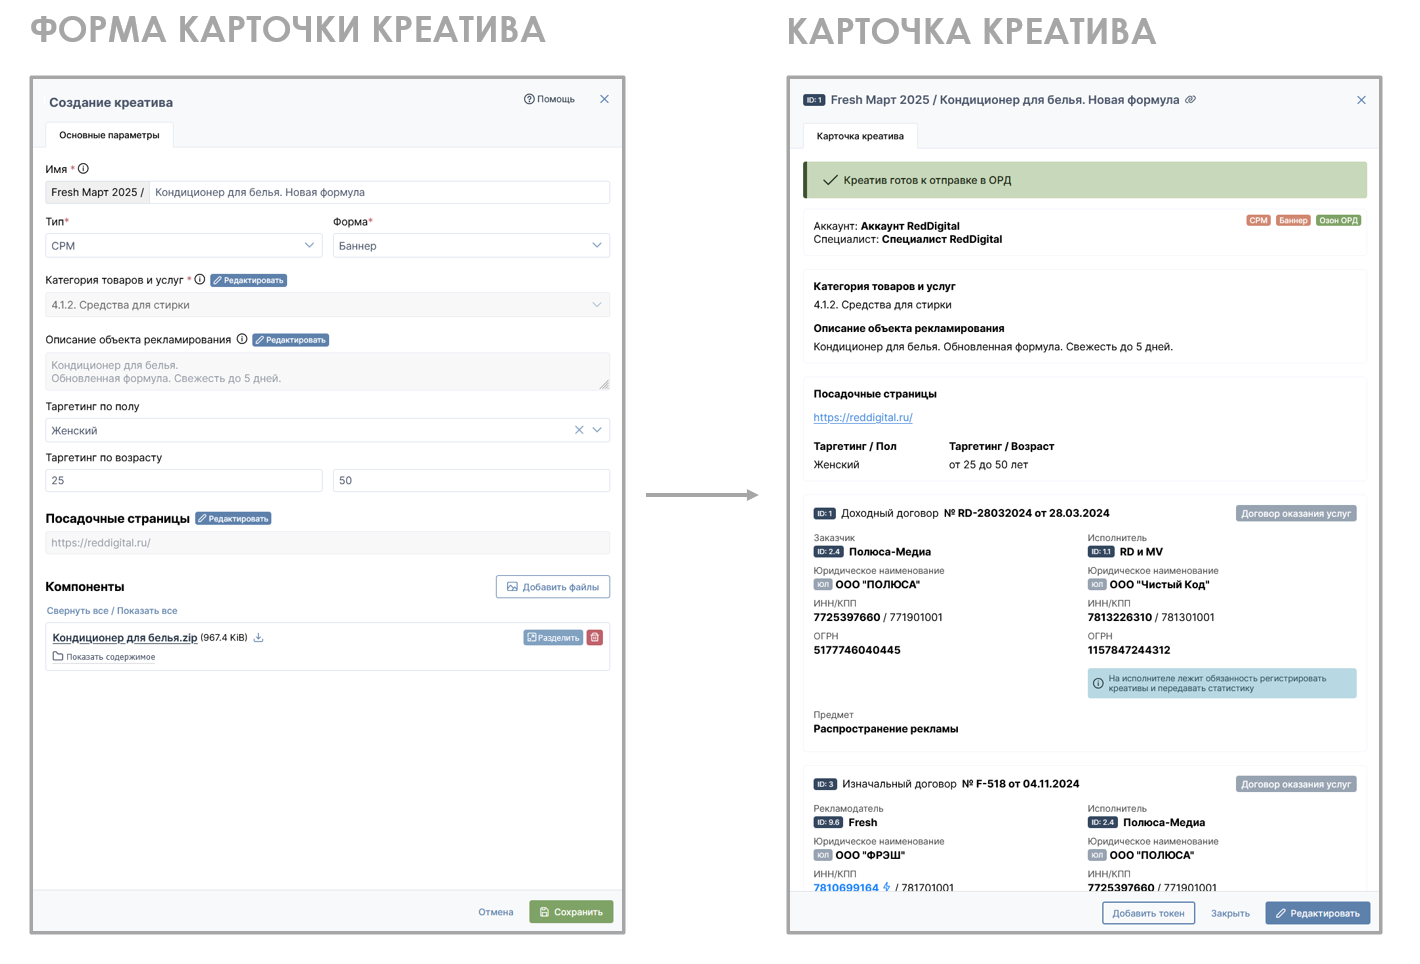Select the Карточка креатива tab

[x=860, y=136]
